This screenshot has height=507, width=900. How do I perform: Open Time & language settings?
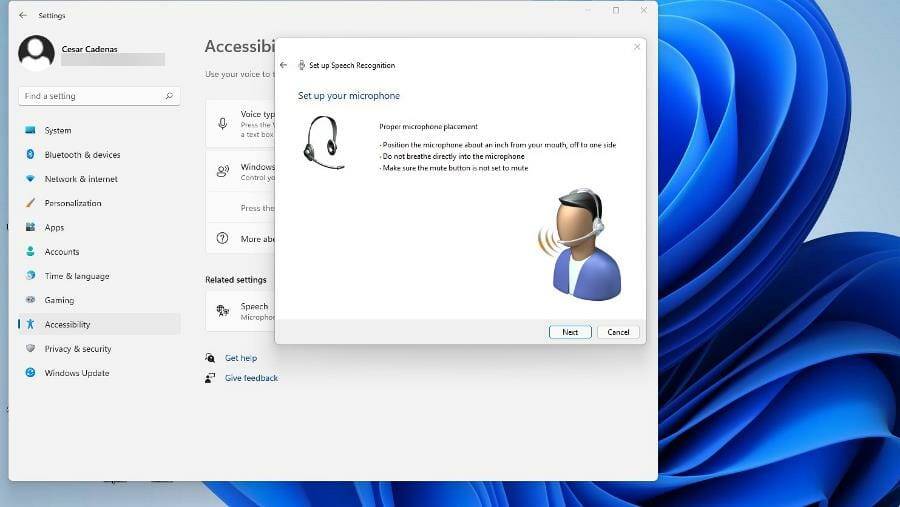99,276
